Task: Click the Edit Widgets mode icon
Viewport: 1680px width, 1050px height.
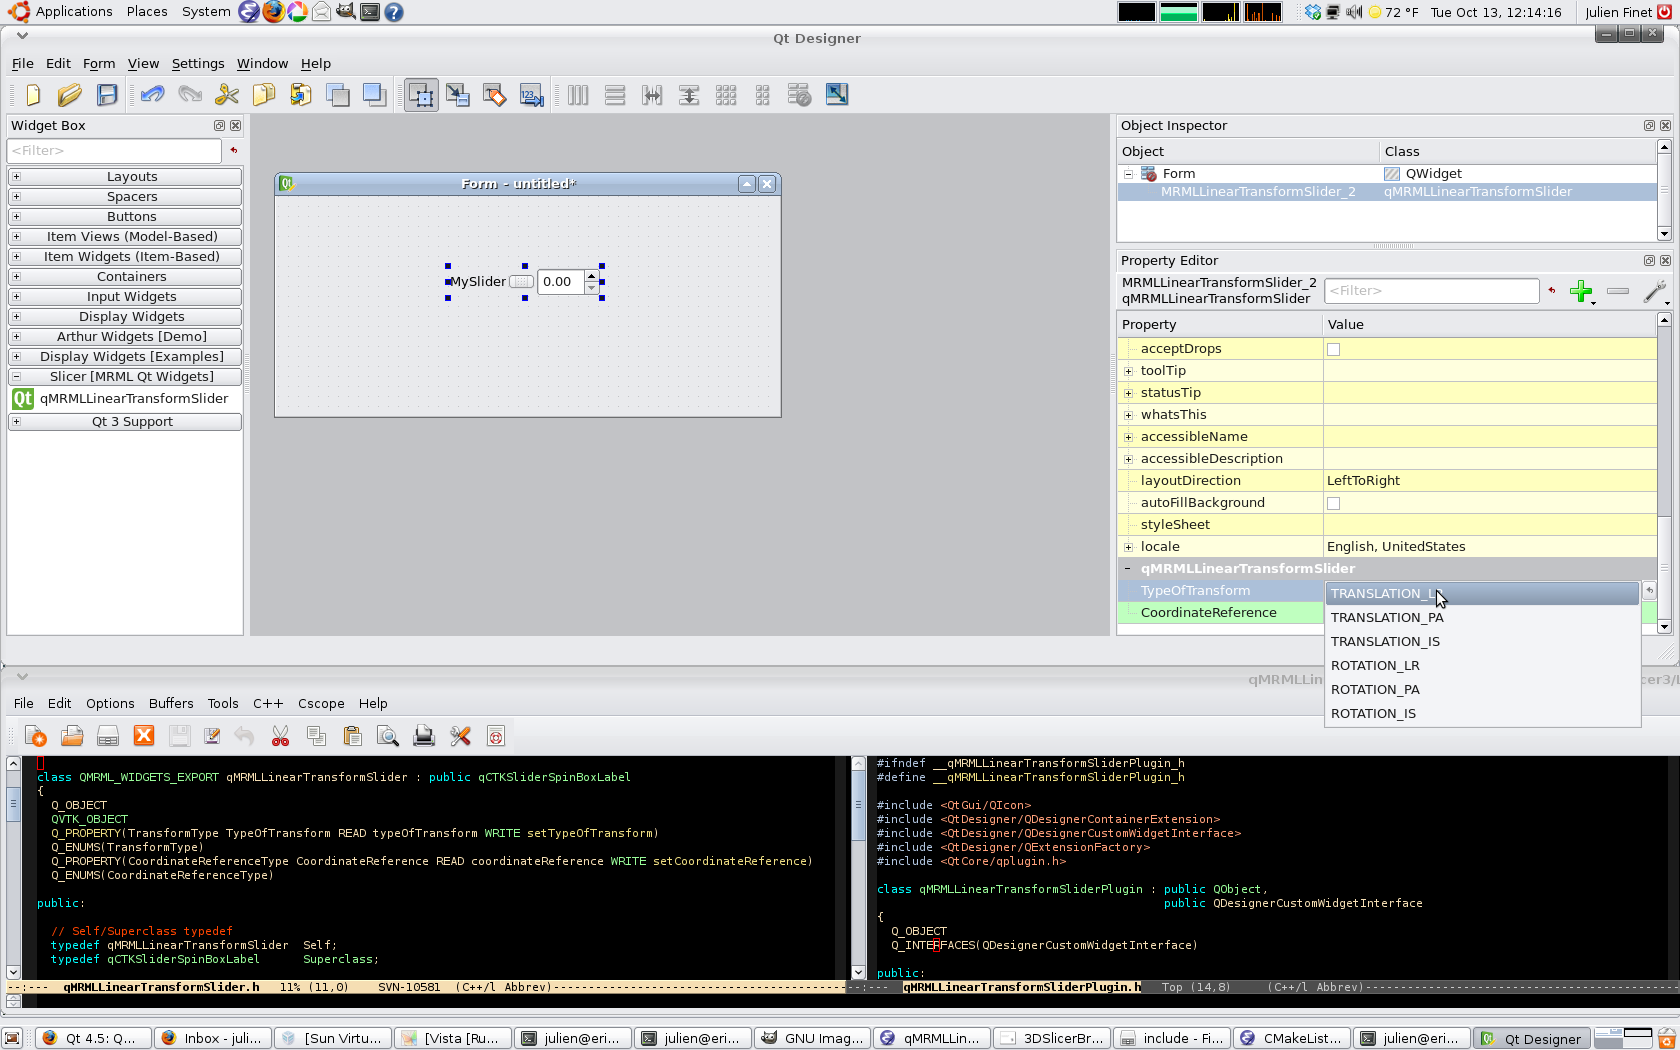Action: click(421, 95)
